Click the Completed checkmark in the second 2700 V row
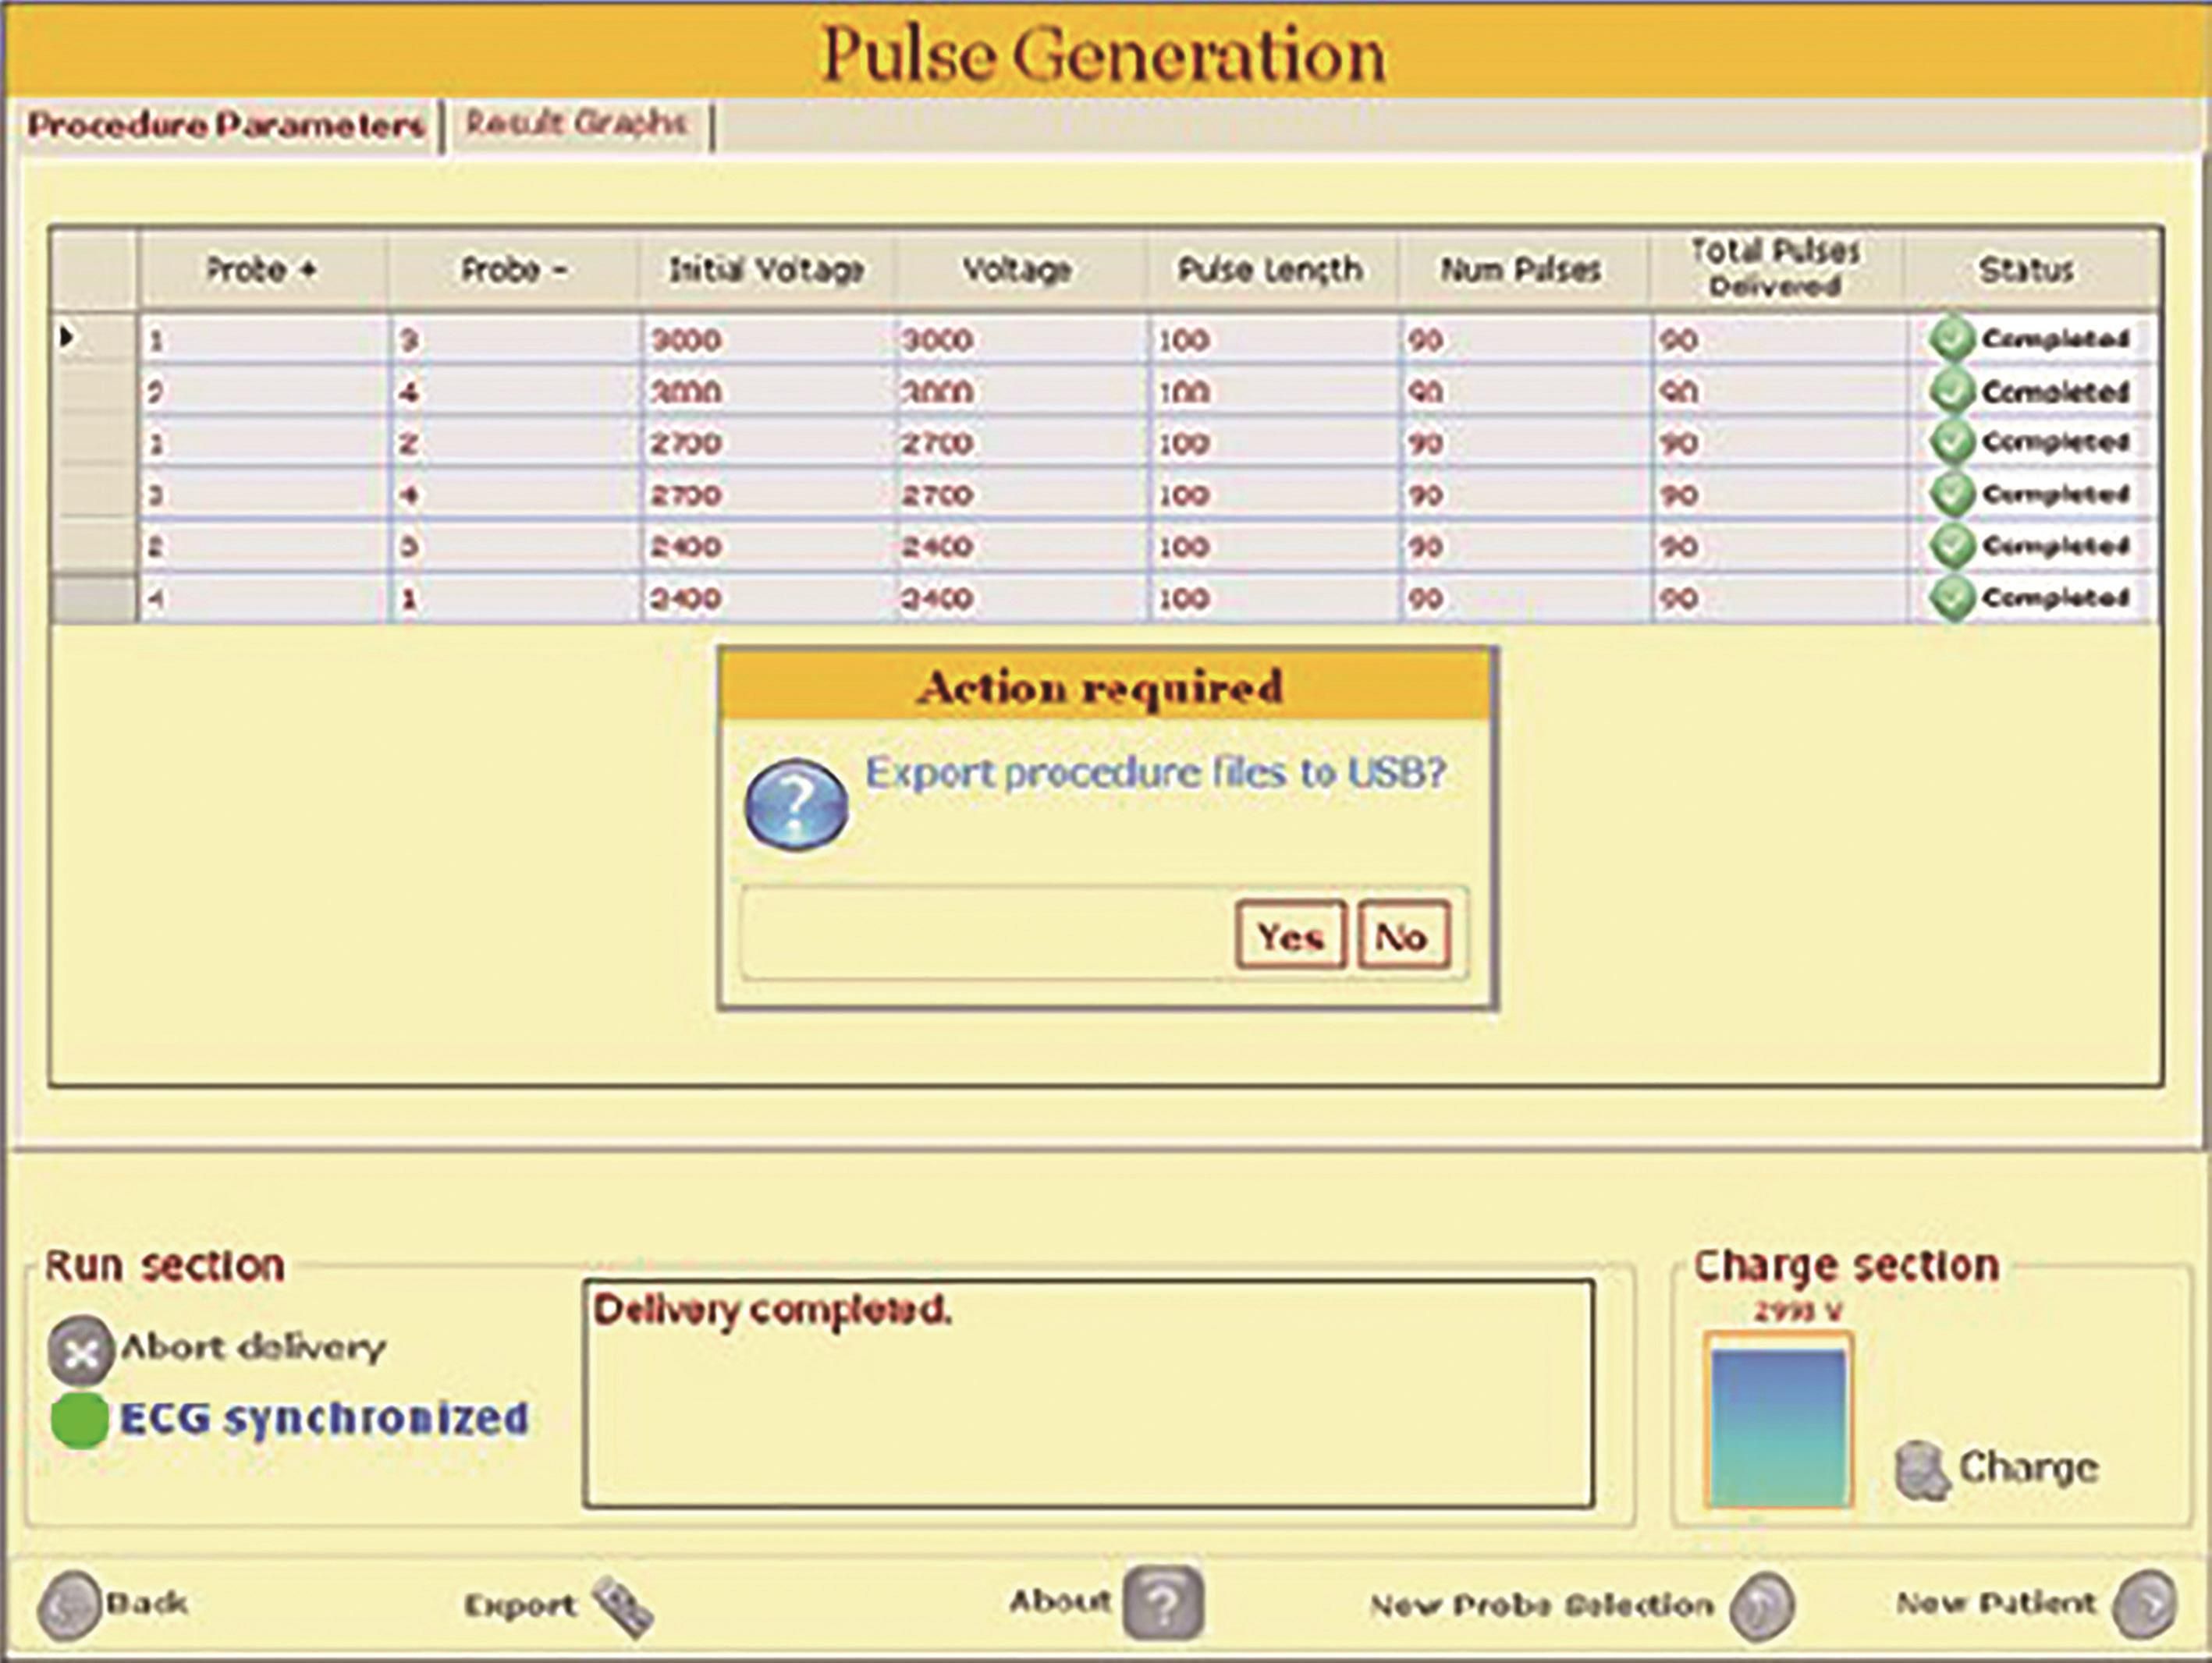This screenshot has width=2212, height=1663. (x=1951, y=493)
